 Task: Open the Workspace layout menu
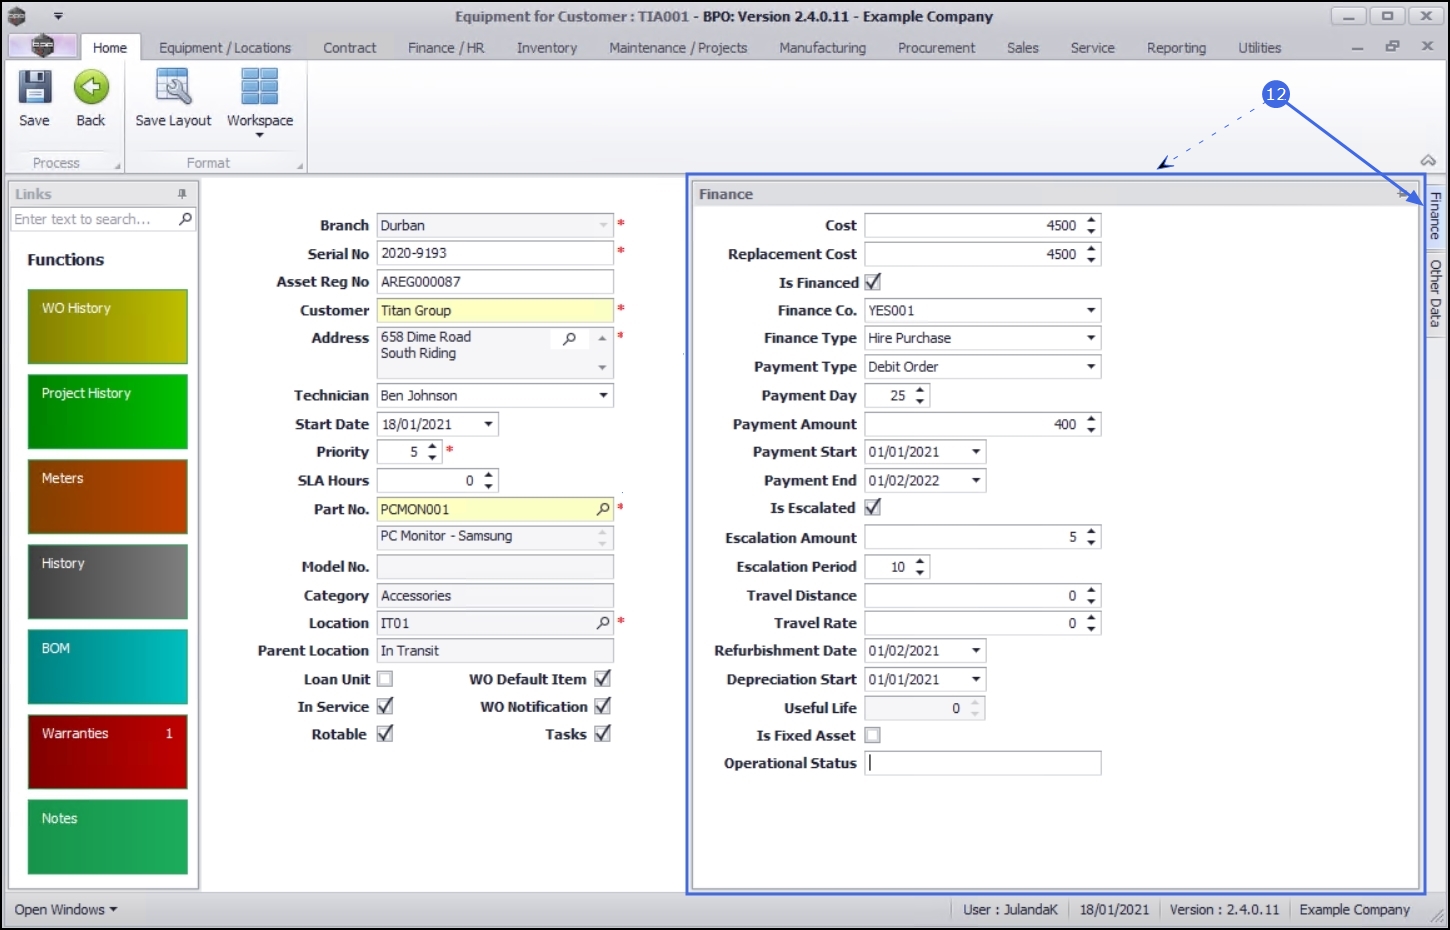[x=260, y=101]
